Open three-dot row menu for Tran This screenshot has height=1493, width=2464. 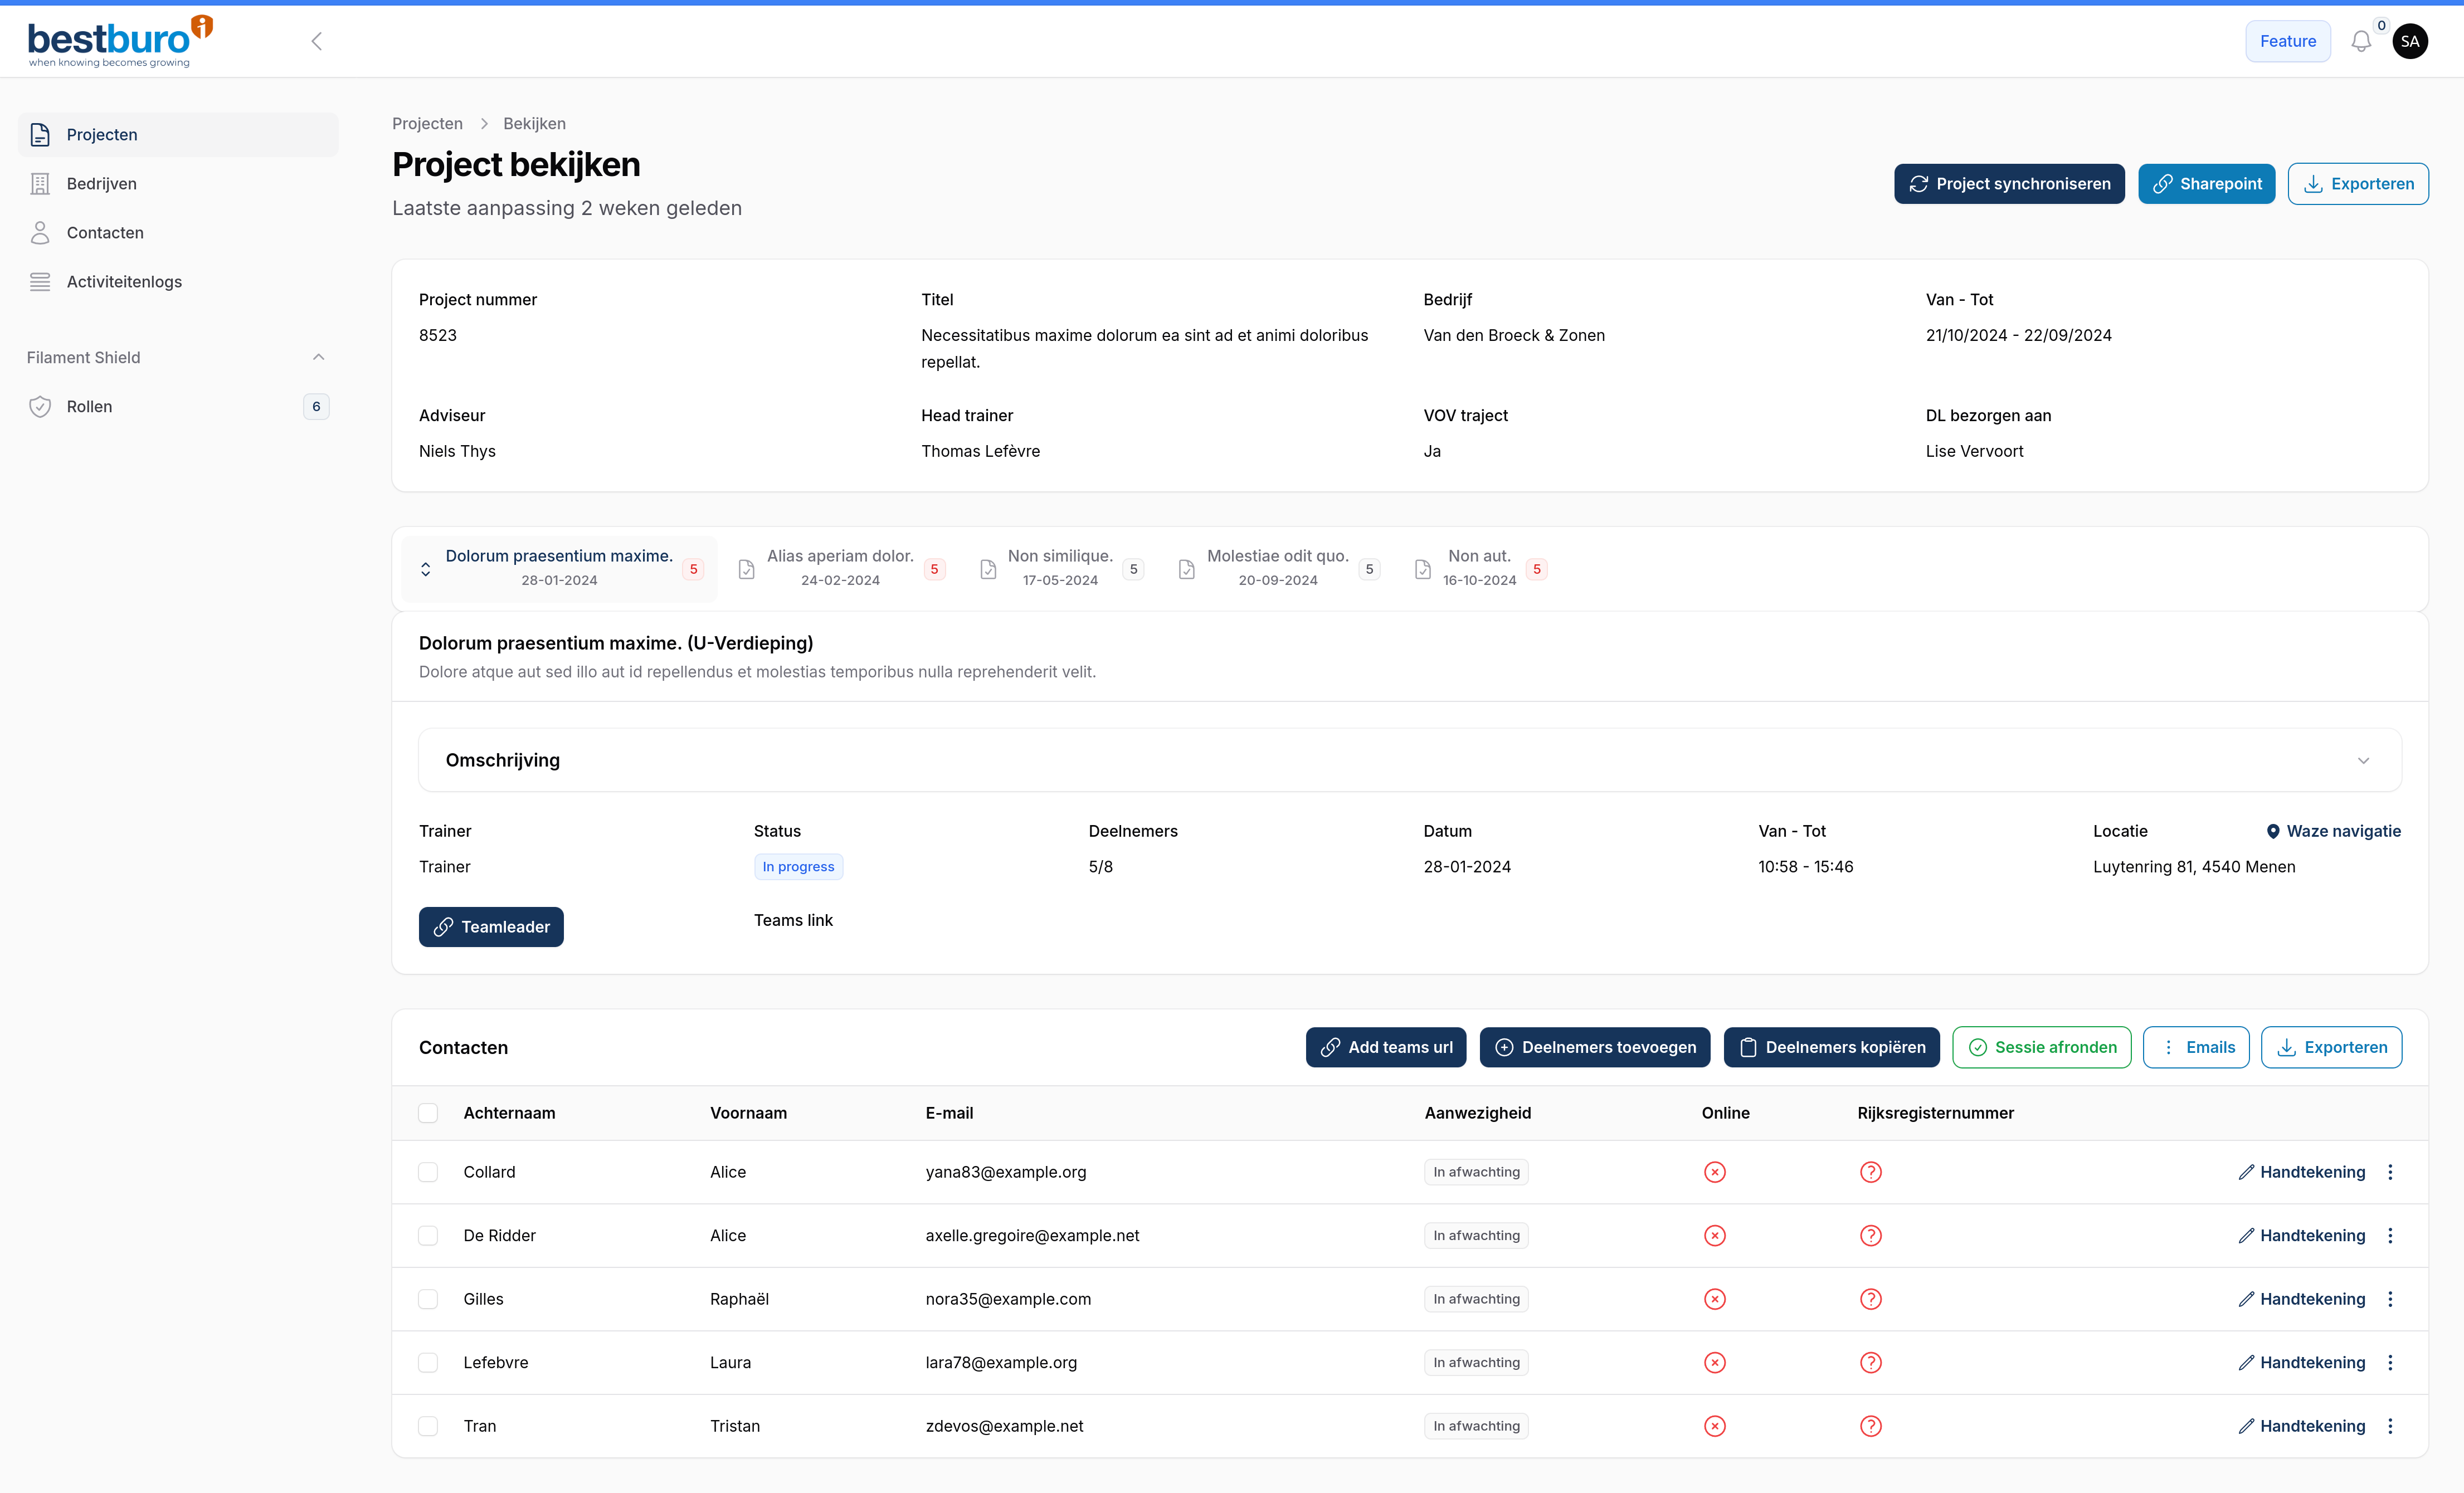click(2390, 1426)
